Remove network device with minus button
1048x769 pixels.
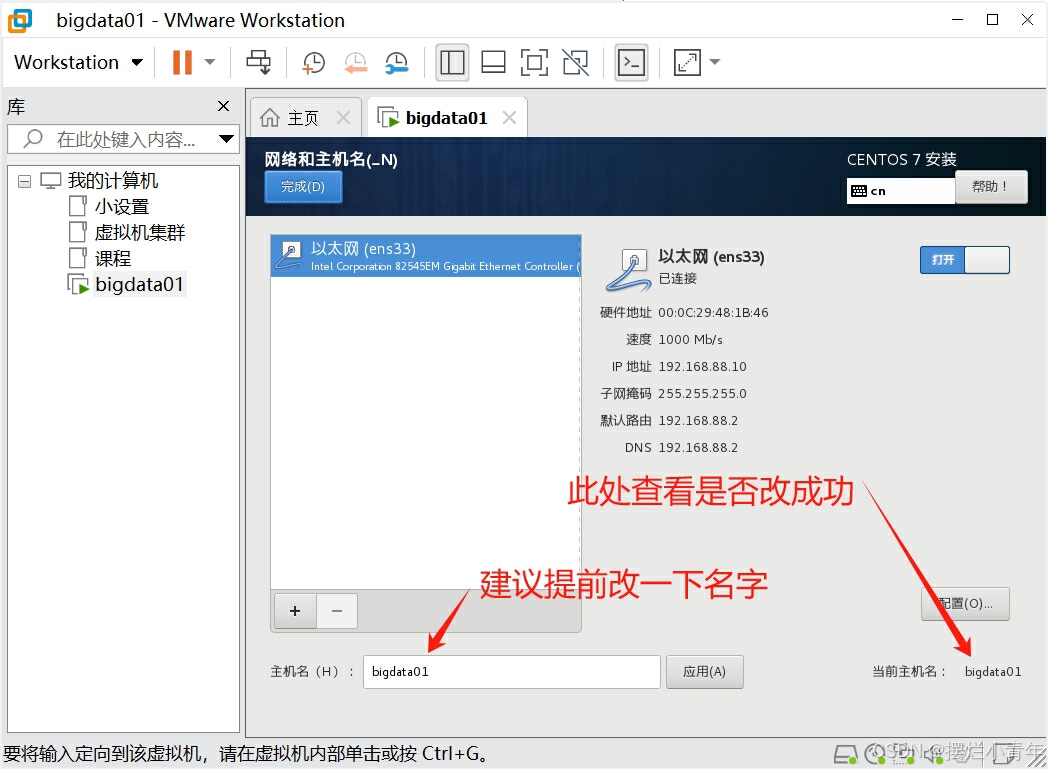pyautogui.click(x=337, y=611)
